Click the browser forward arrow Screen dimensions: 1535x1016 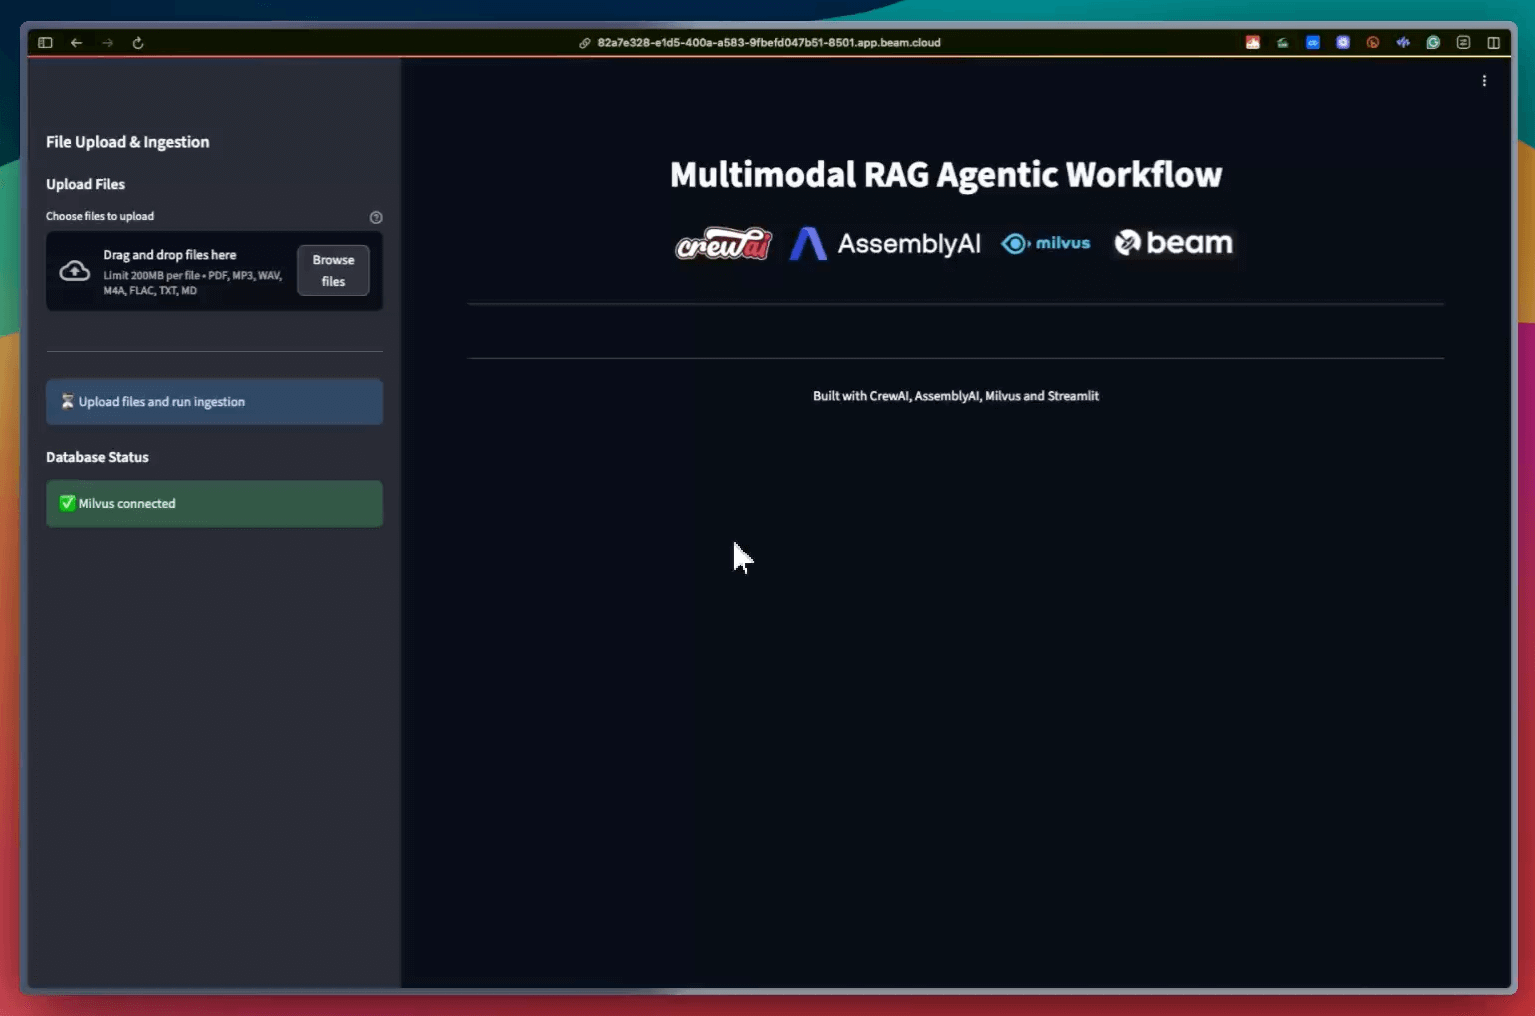(x=108, y=43)
